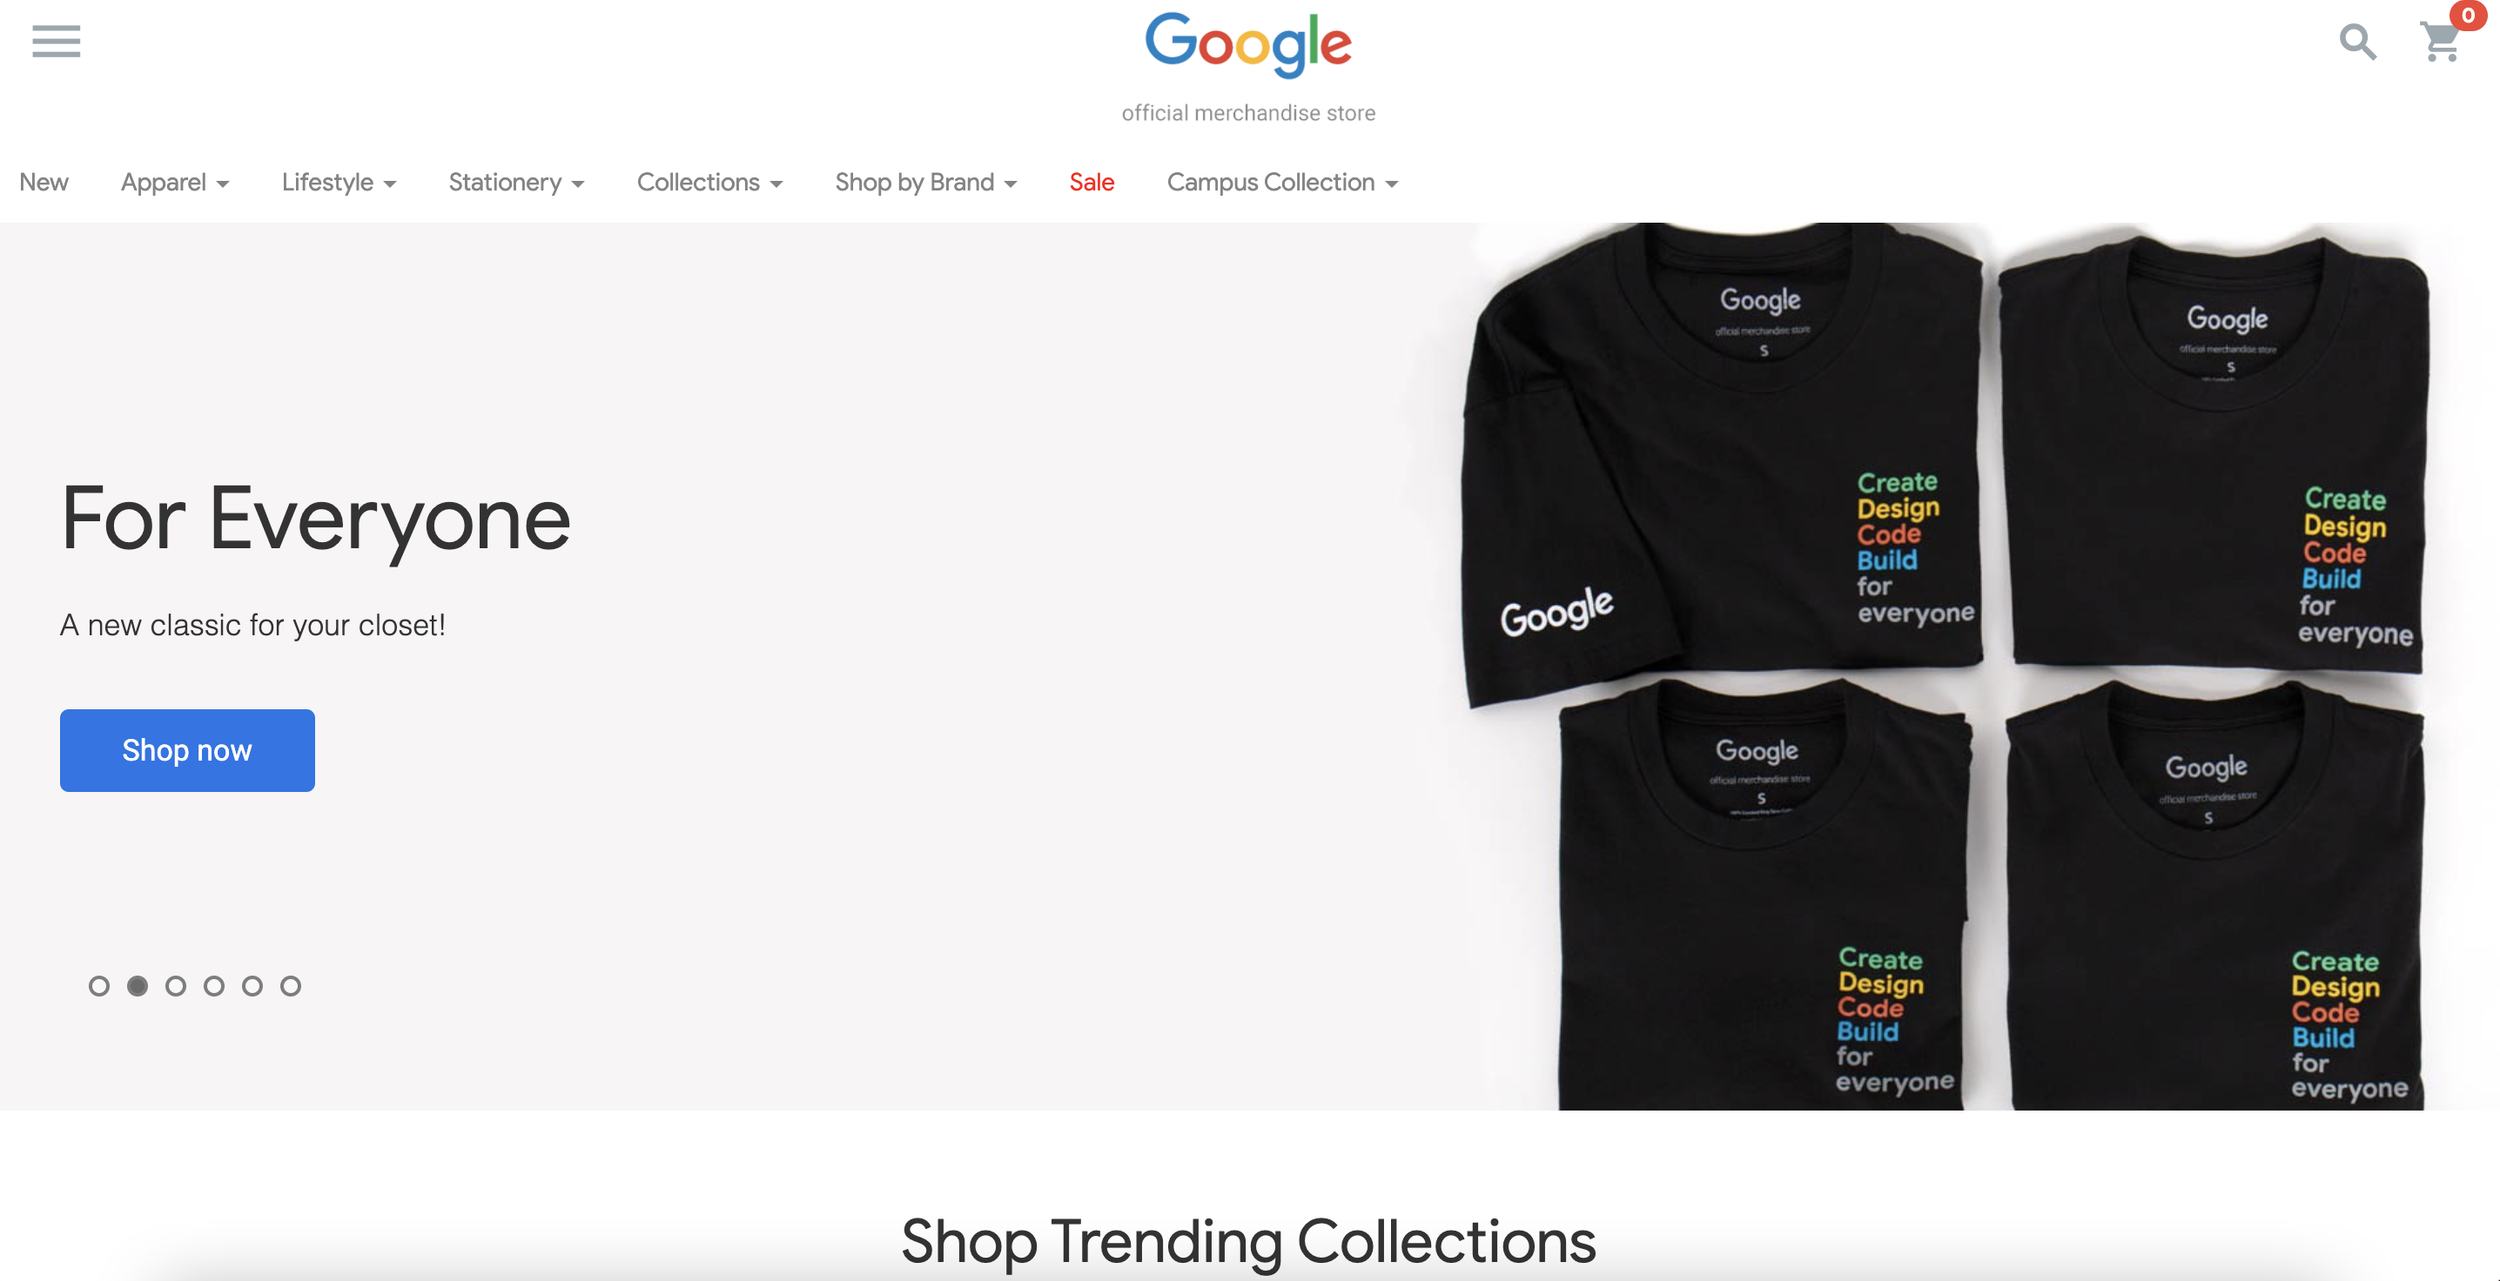Open the New menu item
The height and width of the screenshot is (1281, 2500).
click(x=44, y=182)
